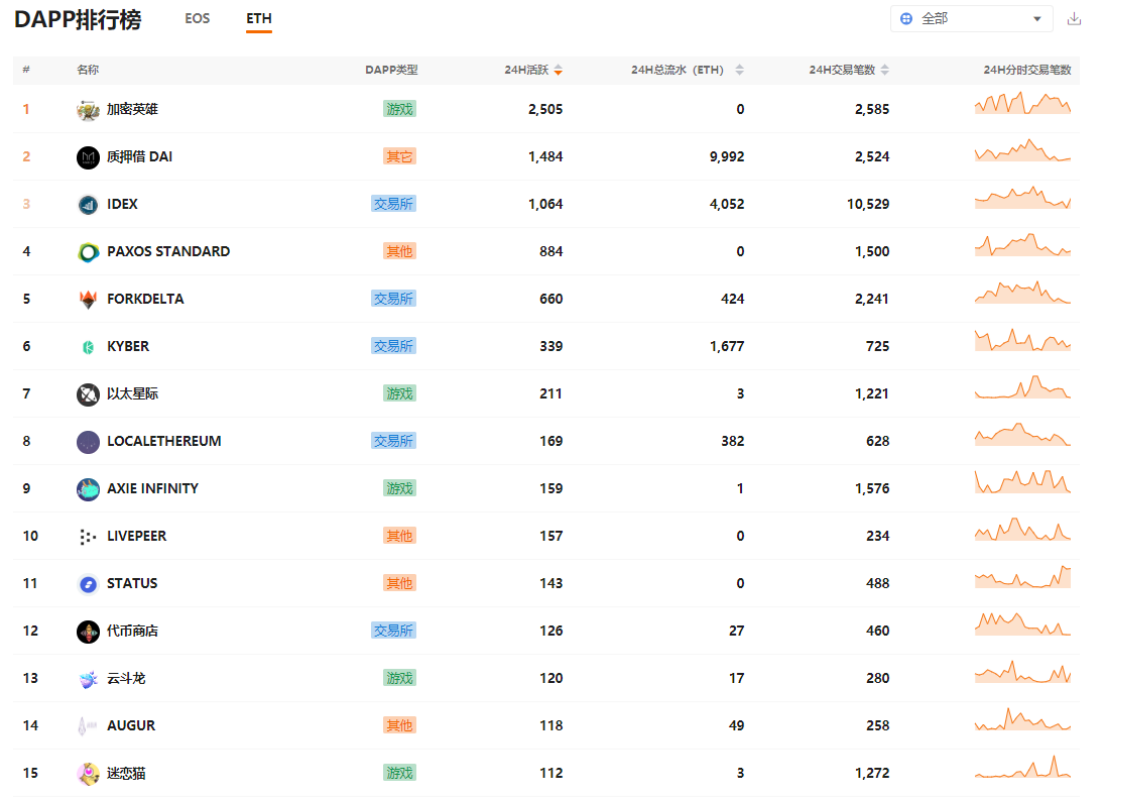The image size is (1132, 807).
Task: Click the 其他 tag on PAXOS STANDARD row
Action: coord(399,251)
